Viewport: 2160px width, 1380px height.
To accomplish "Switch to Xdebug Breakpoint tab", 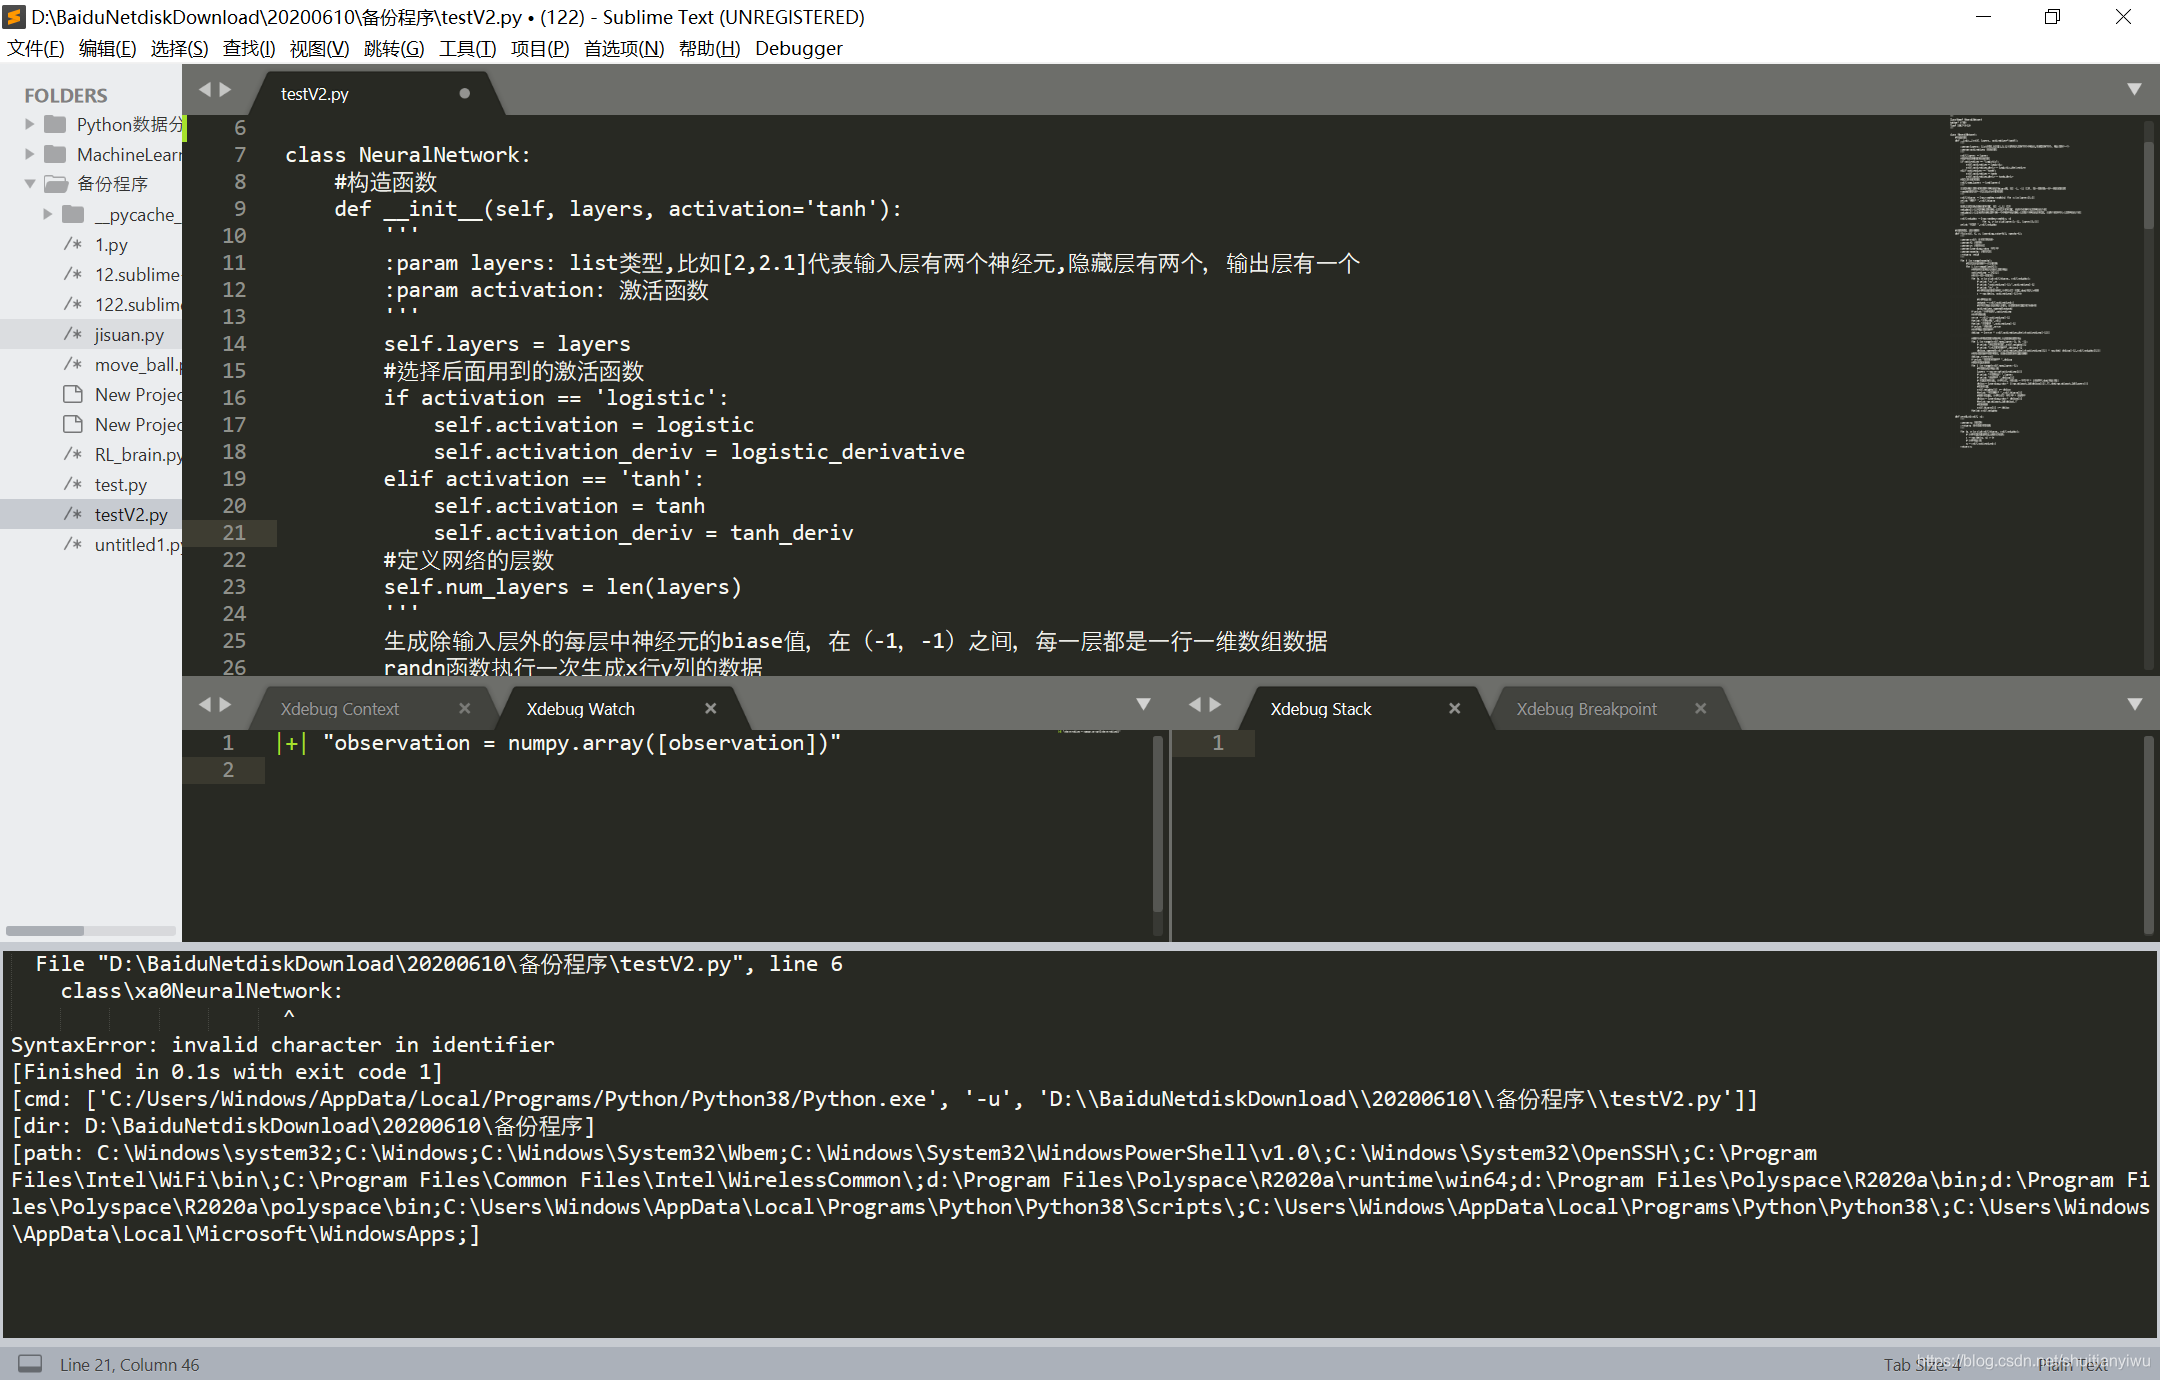I will click(1586, 709).
